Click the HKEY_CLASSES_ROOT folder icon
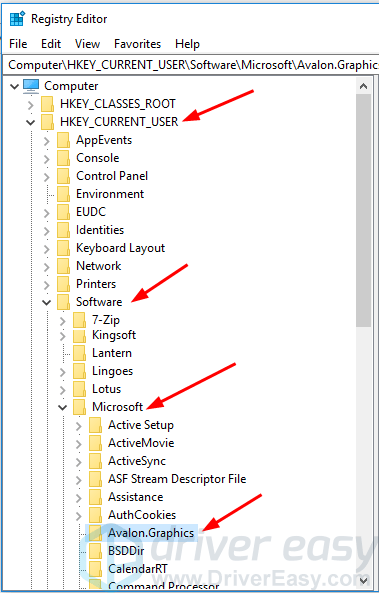 pos(48,104)
